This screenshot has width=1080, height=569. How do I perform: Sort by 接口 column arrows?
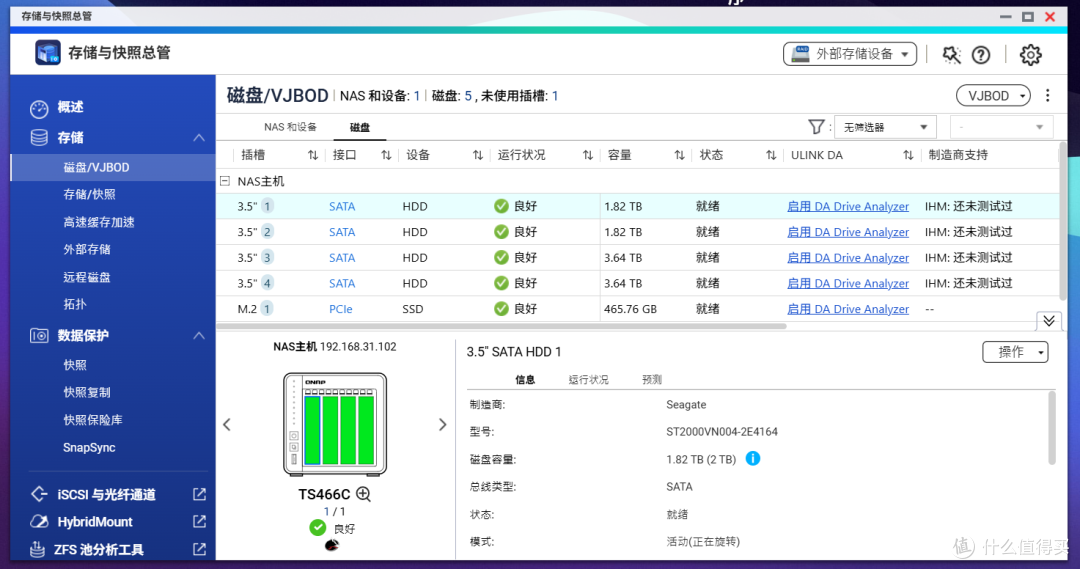point(386,155)
